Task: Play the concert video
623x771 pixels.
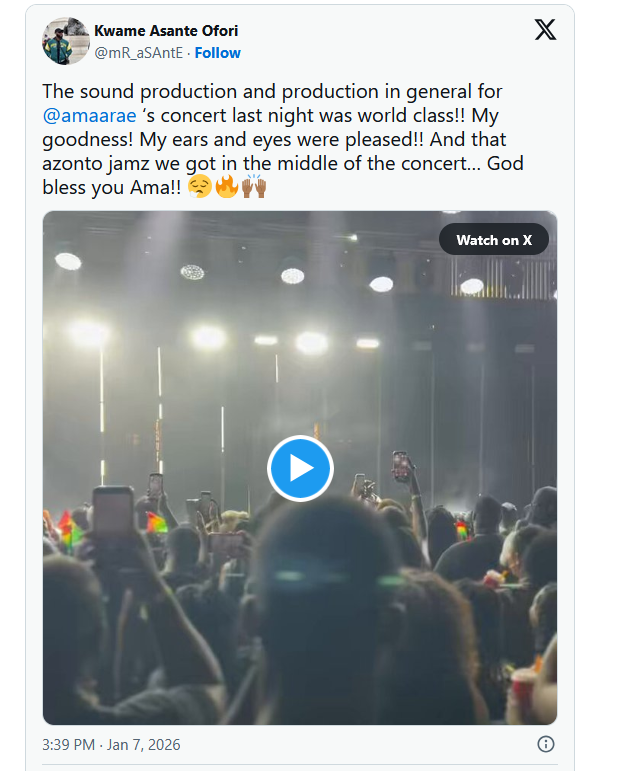Action: [x=300, y=468]
